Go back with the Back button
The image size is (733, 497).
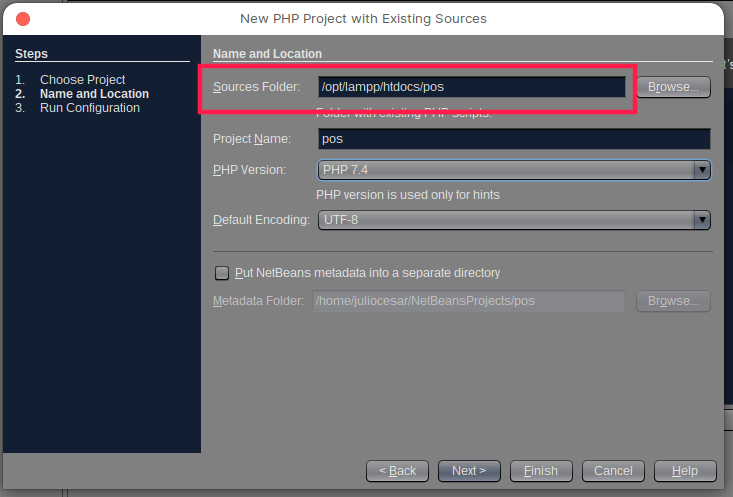click(x=397, y=470)
